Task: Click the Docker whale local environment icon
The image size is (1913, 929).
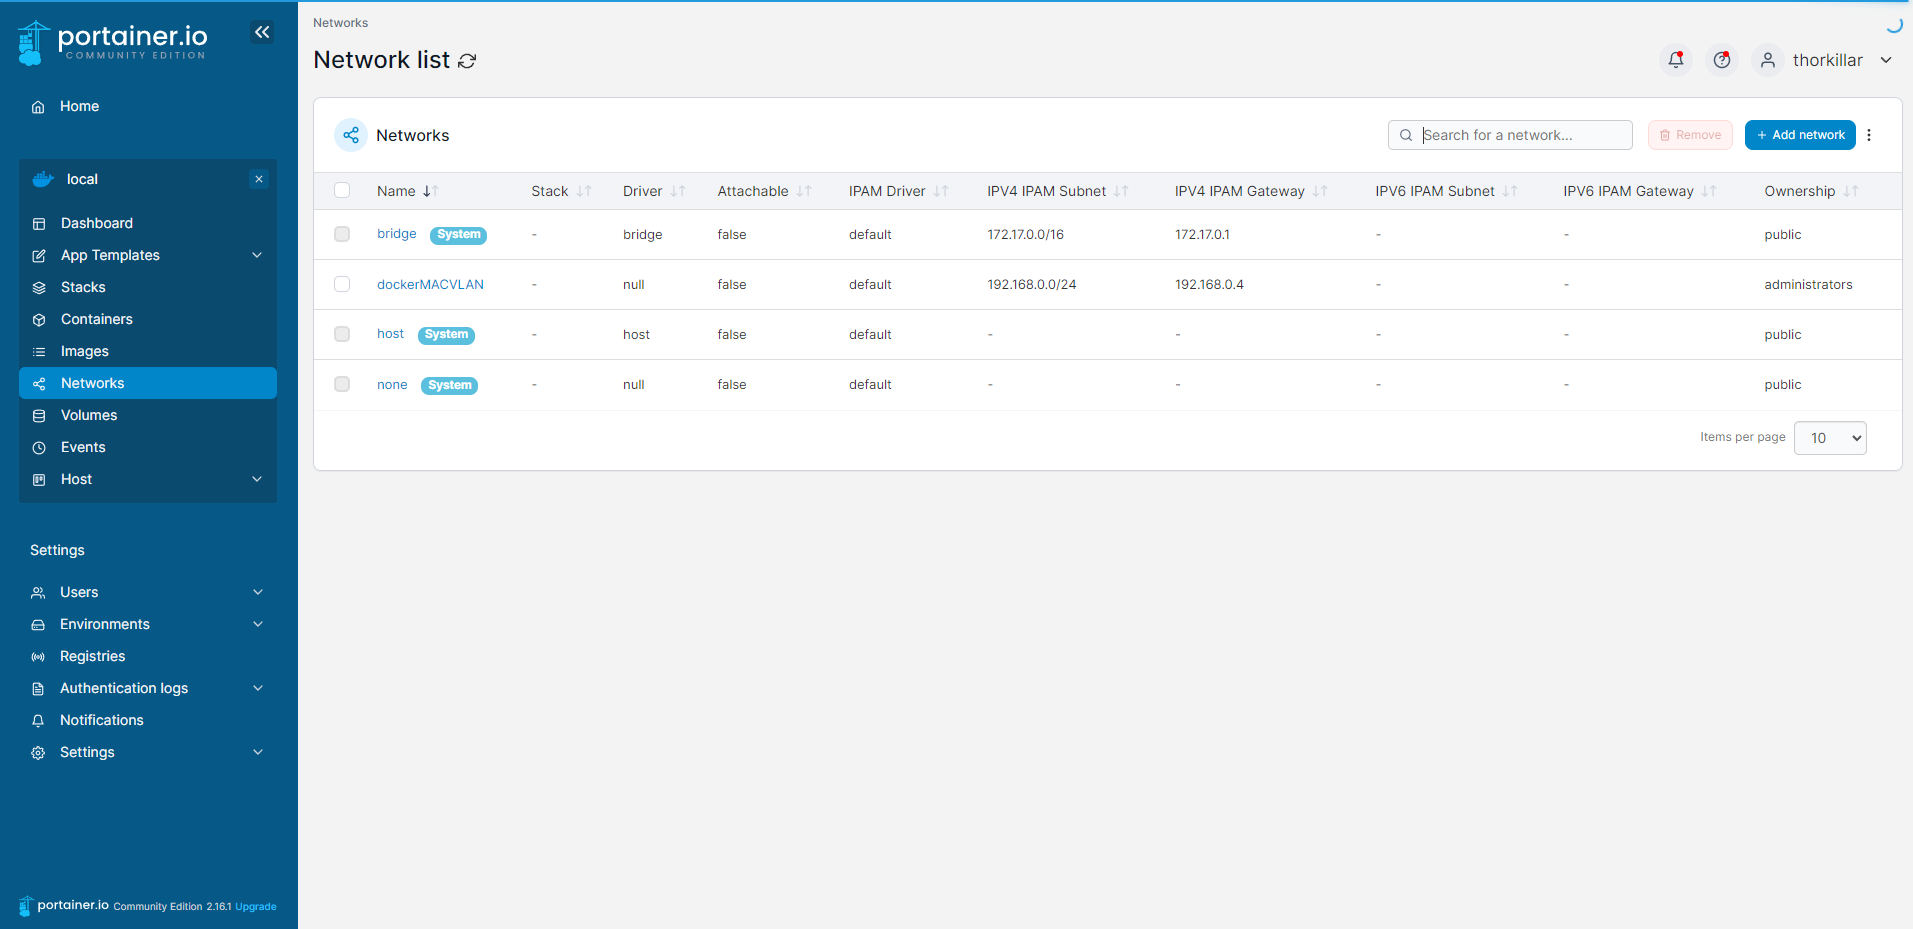Action: coord(43,179)
